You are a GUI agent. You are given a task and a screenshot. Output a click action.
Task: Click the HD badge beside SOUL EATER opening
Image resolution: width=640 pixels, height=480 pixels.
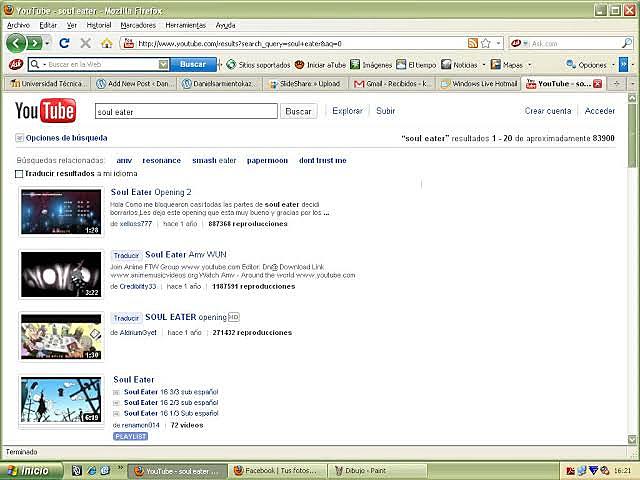point(234,317)
